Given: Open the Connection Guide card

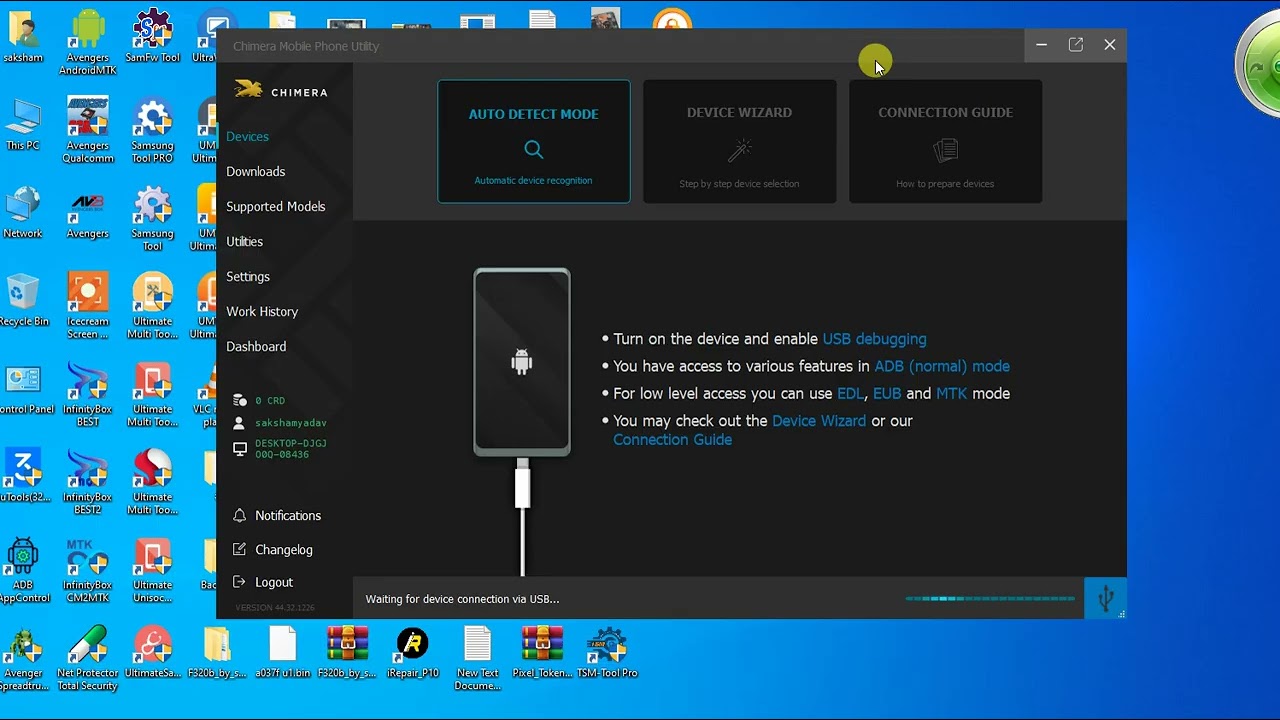Looking at the screenshot, I should [x=945, y=141].
